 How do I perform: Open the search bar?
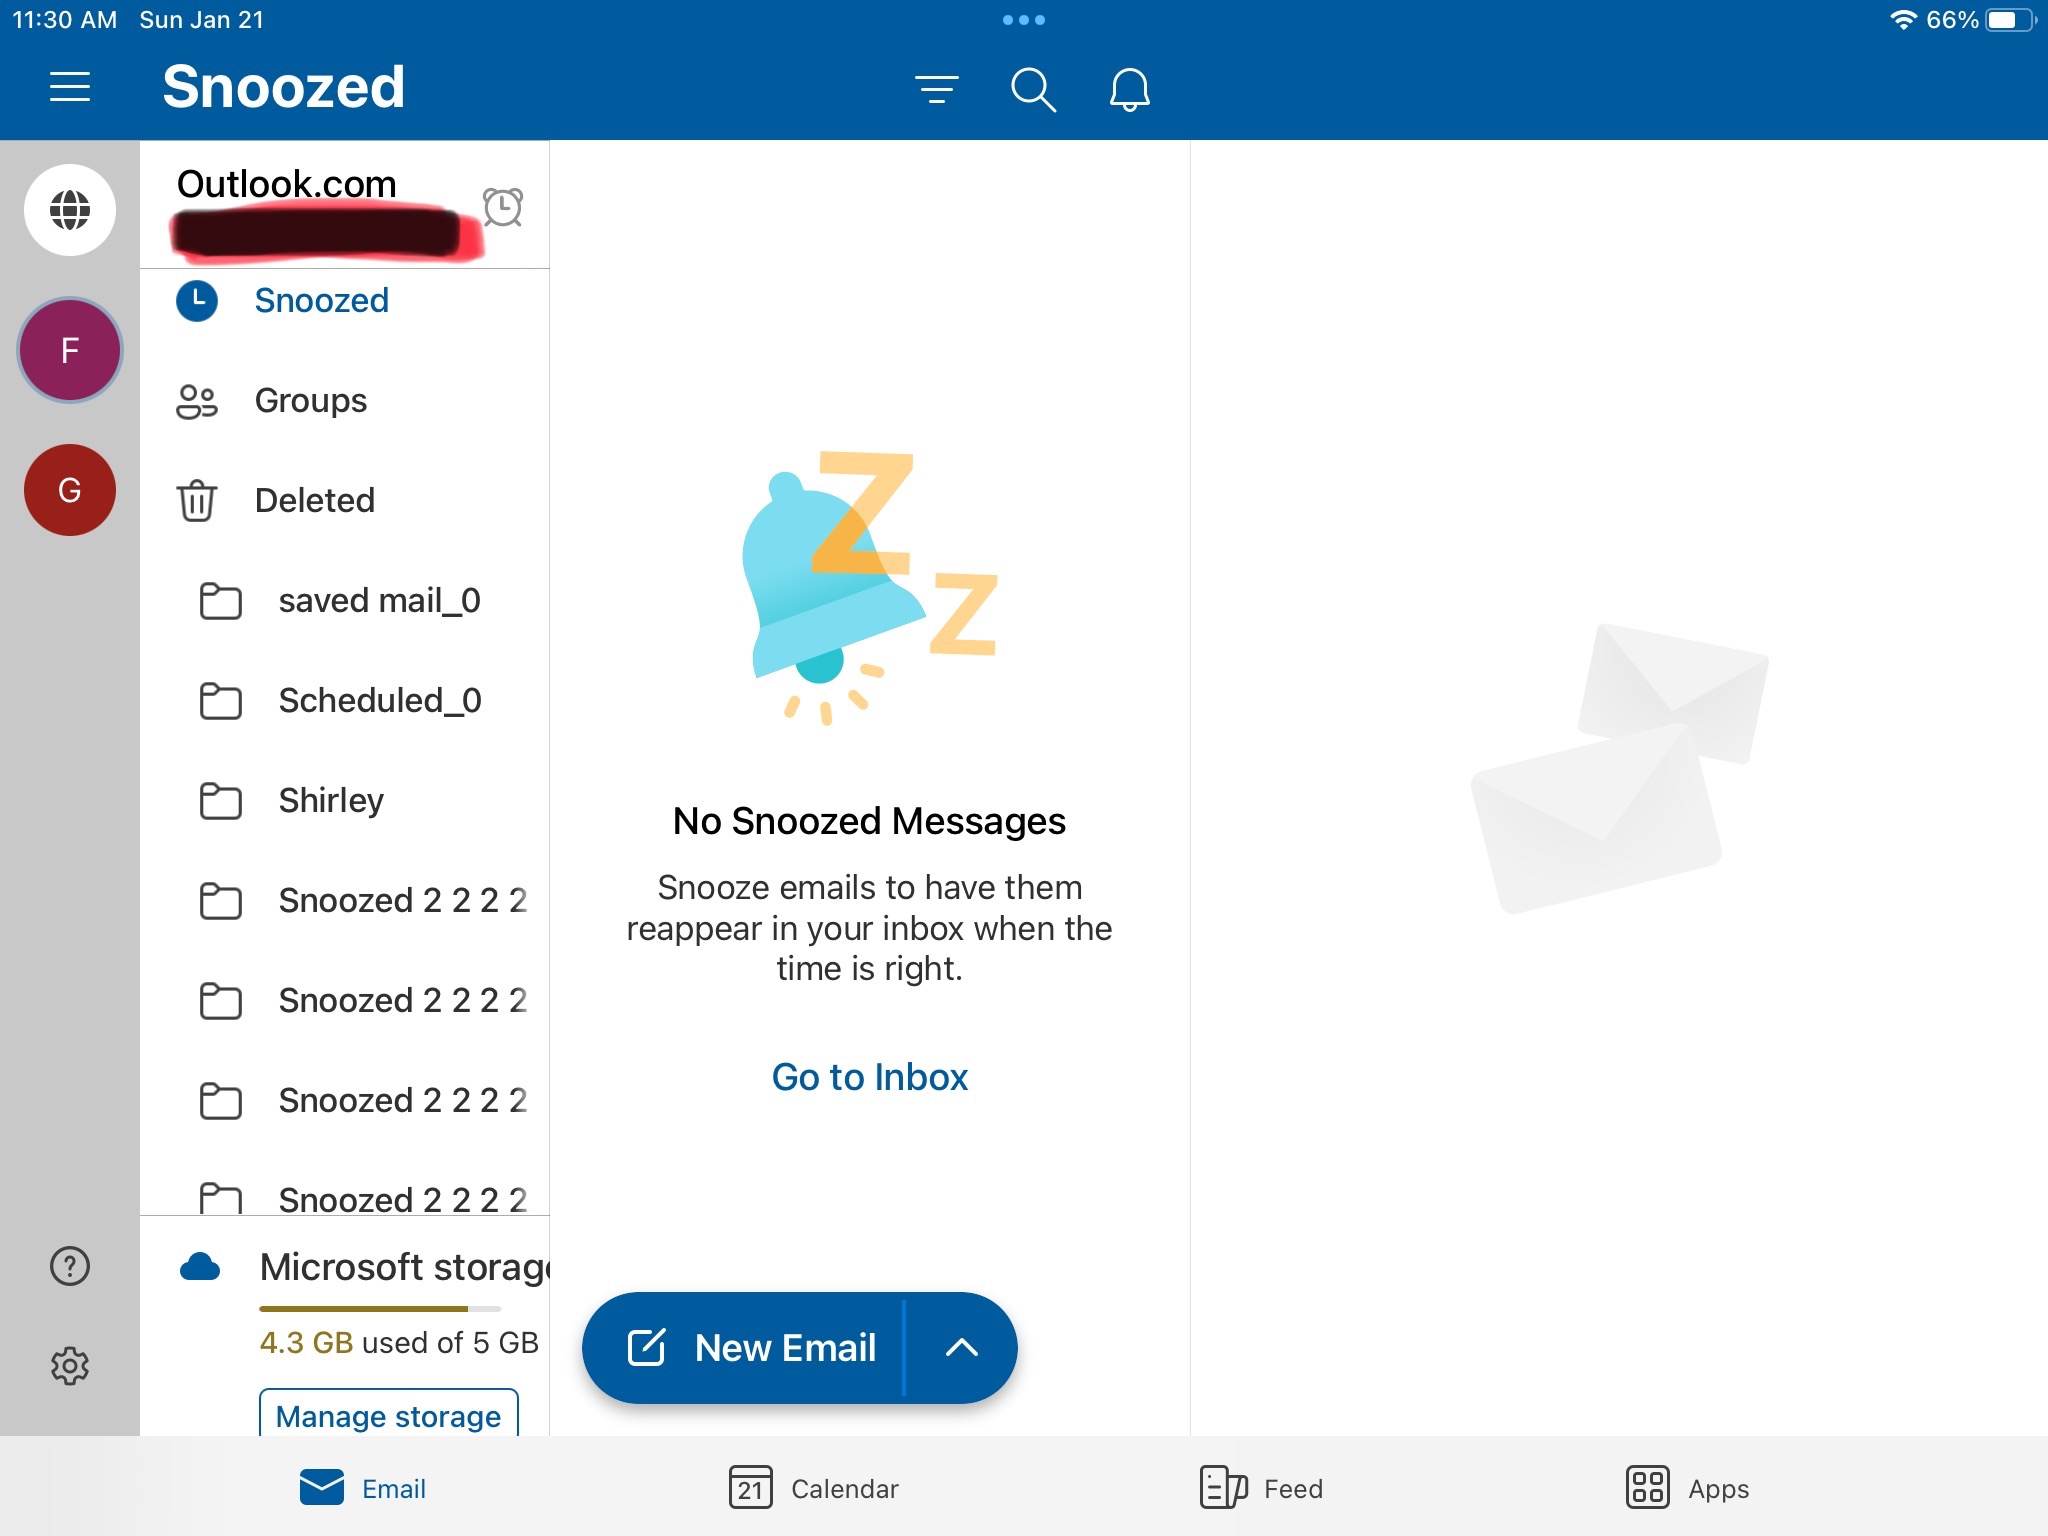point(1033,89)
